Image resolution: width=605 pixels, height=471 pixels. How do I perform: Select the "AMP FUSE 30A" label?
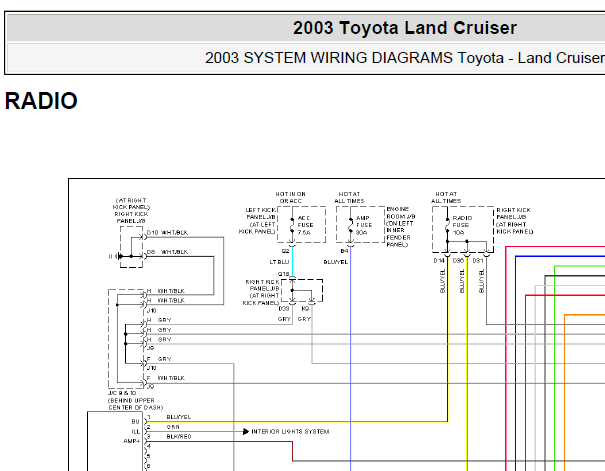[x=363, y=225]
